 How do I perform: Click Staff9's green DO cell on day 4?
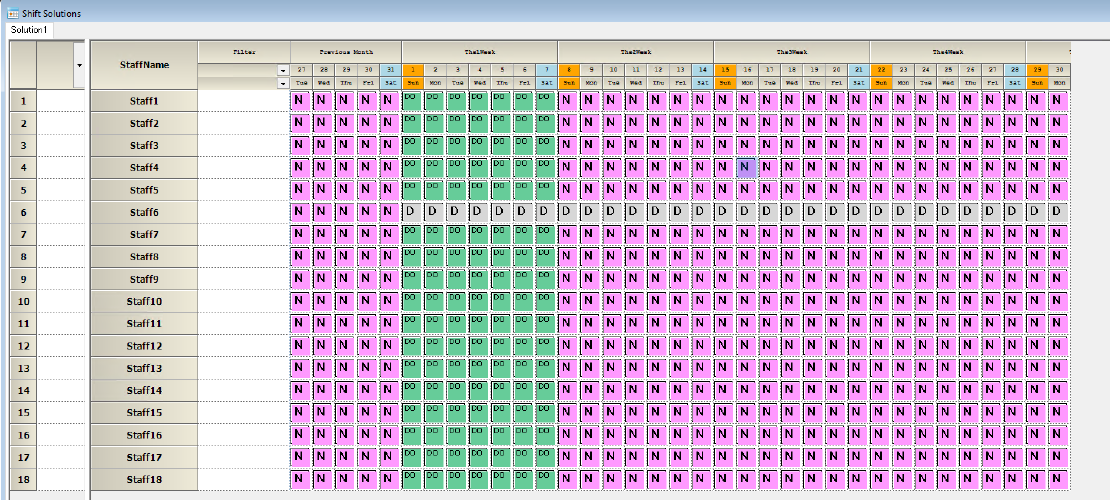pyautogui.click(x=479, y=279)
